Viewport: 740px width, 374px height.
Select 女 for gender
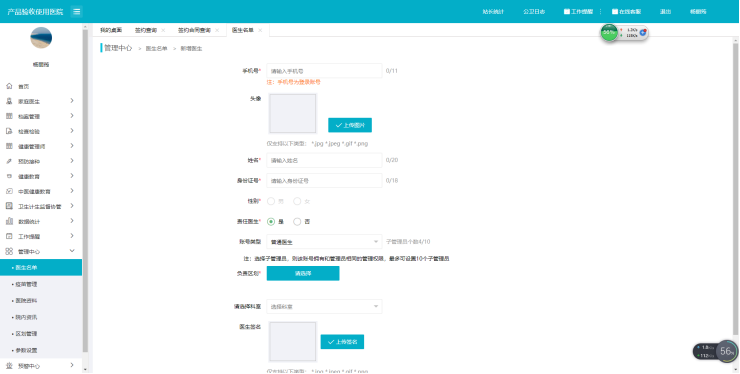click(297, 201)
